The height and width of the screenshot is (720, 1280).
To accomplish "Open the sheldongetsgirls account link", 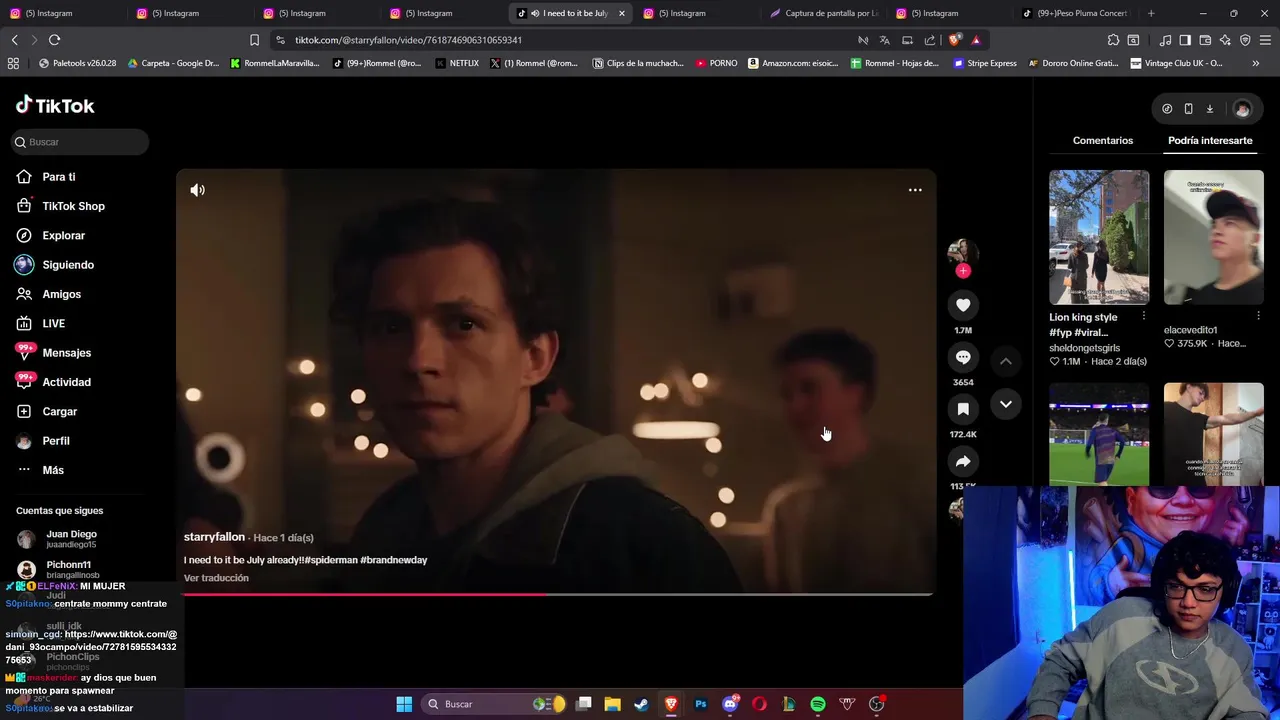I will [1084, 348].
